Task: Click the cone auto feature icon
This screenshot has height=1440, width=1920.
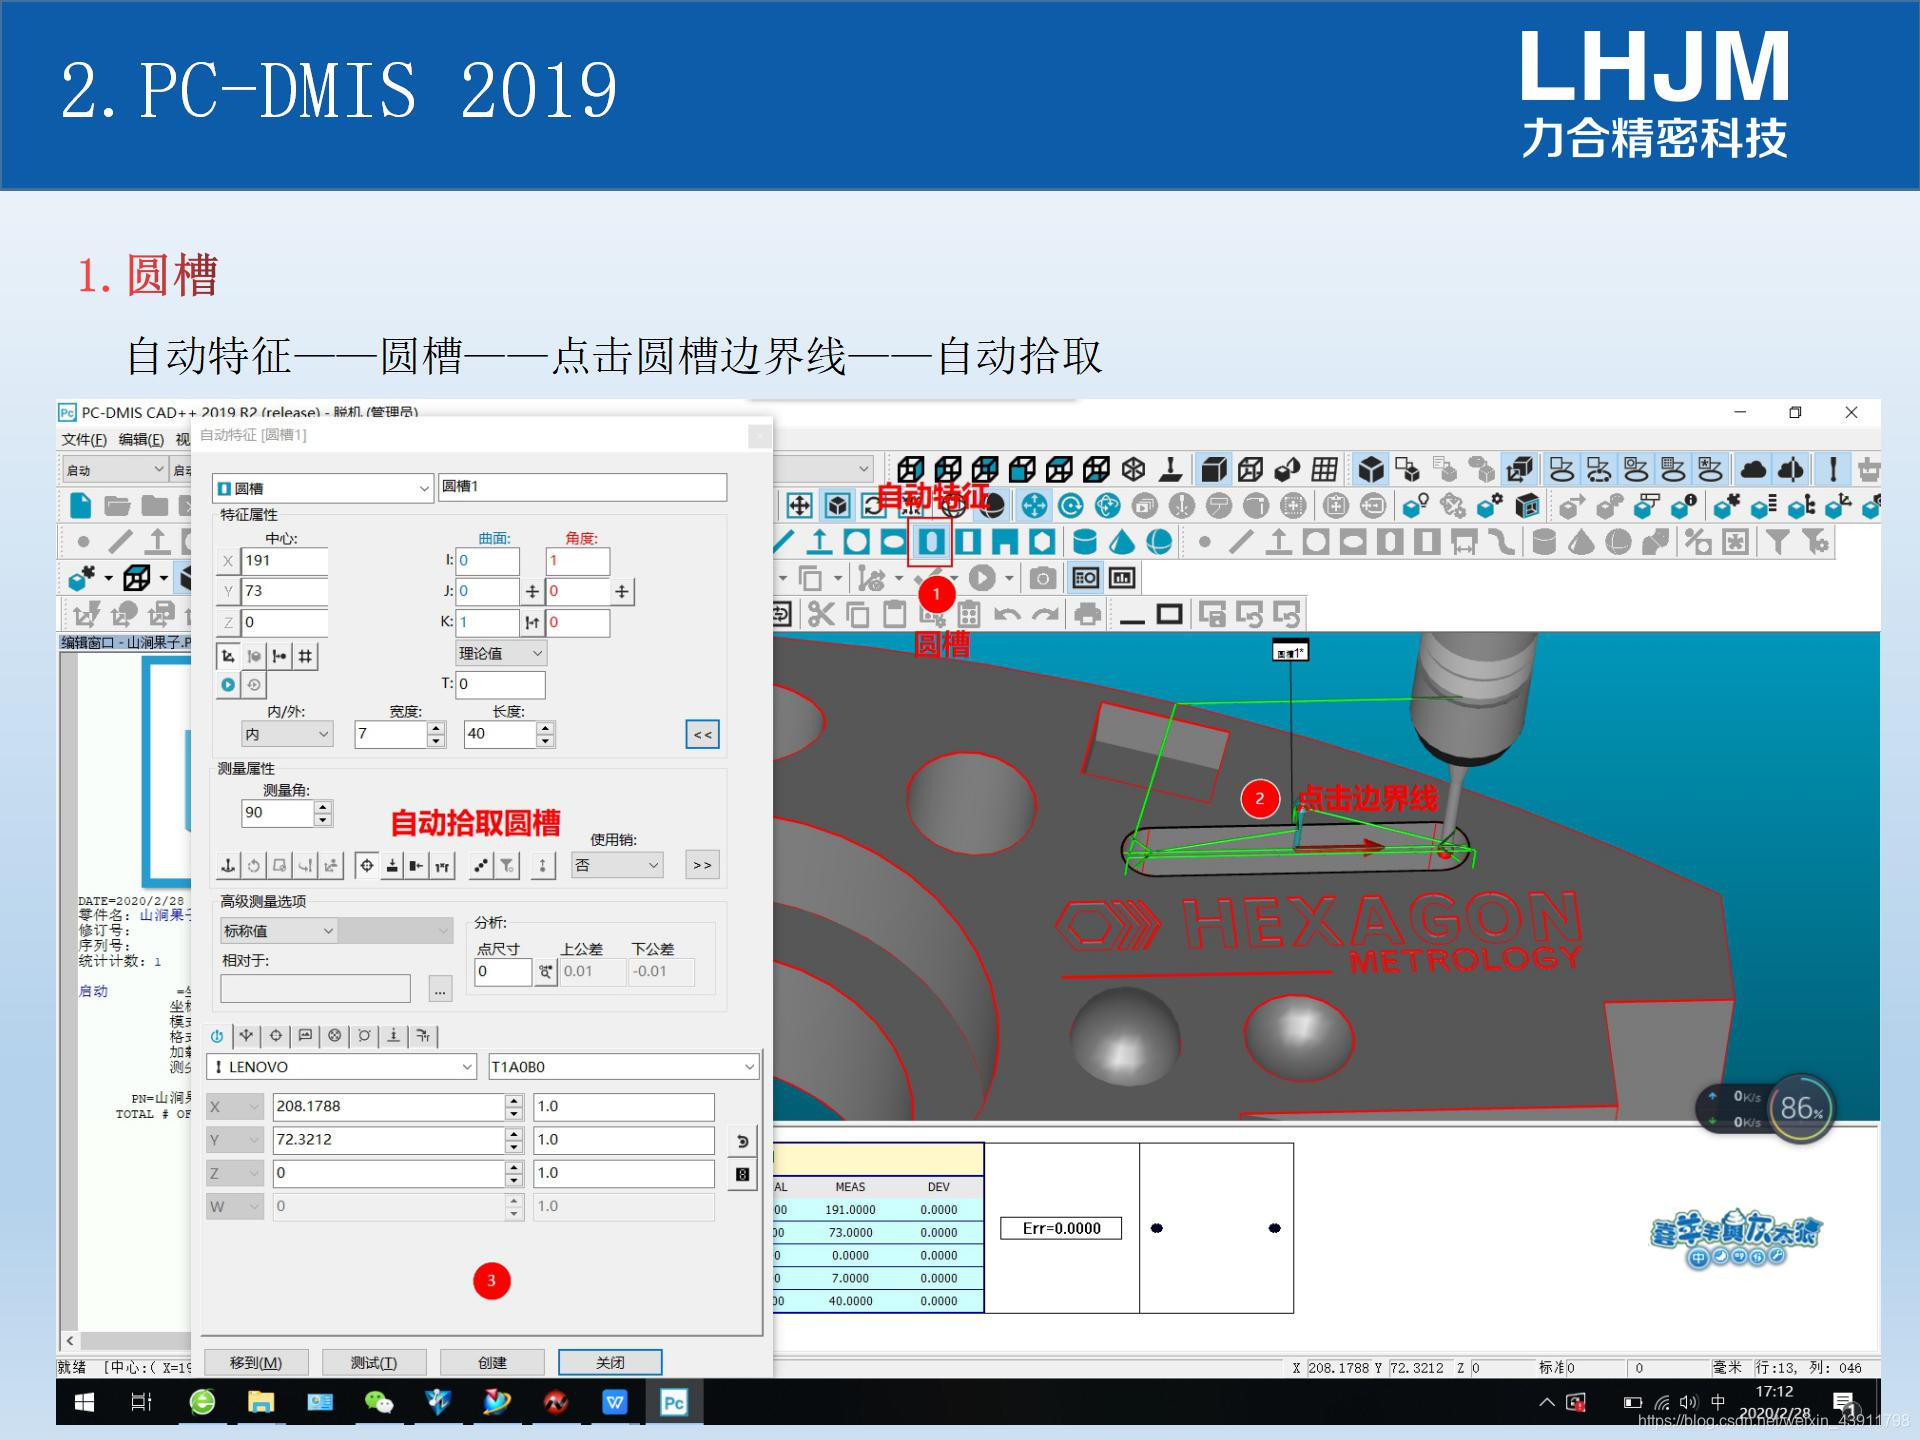Action: [1122, 542]
